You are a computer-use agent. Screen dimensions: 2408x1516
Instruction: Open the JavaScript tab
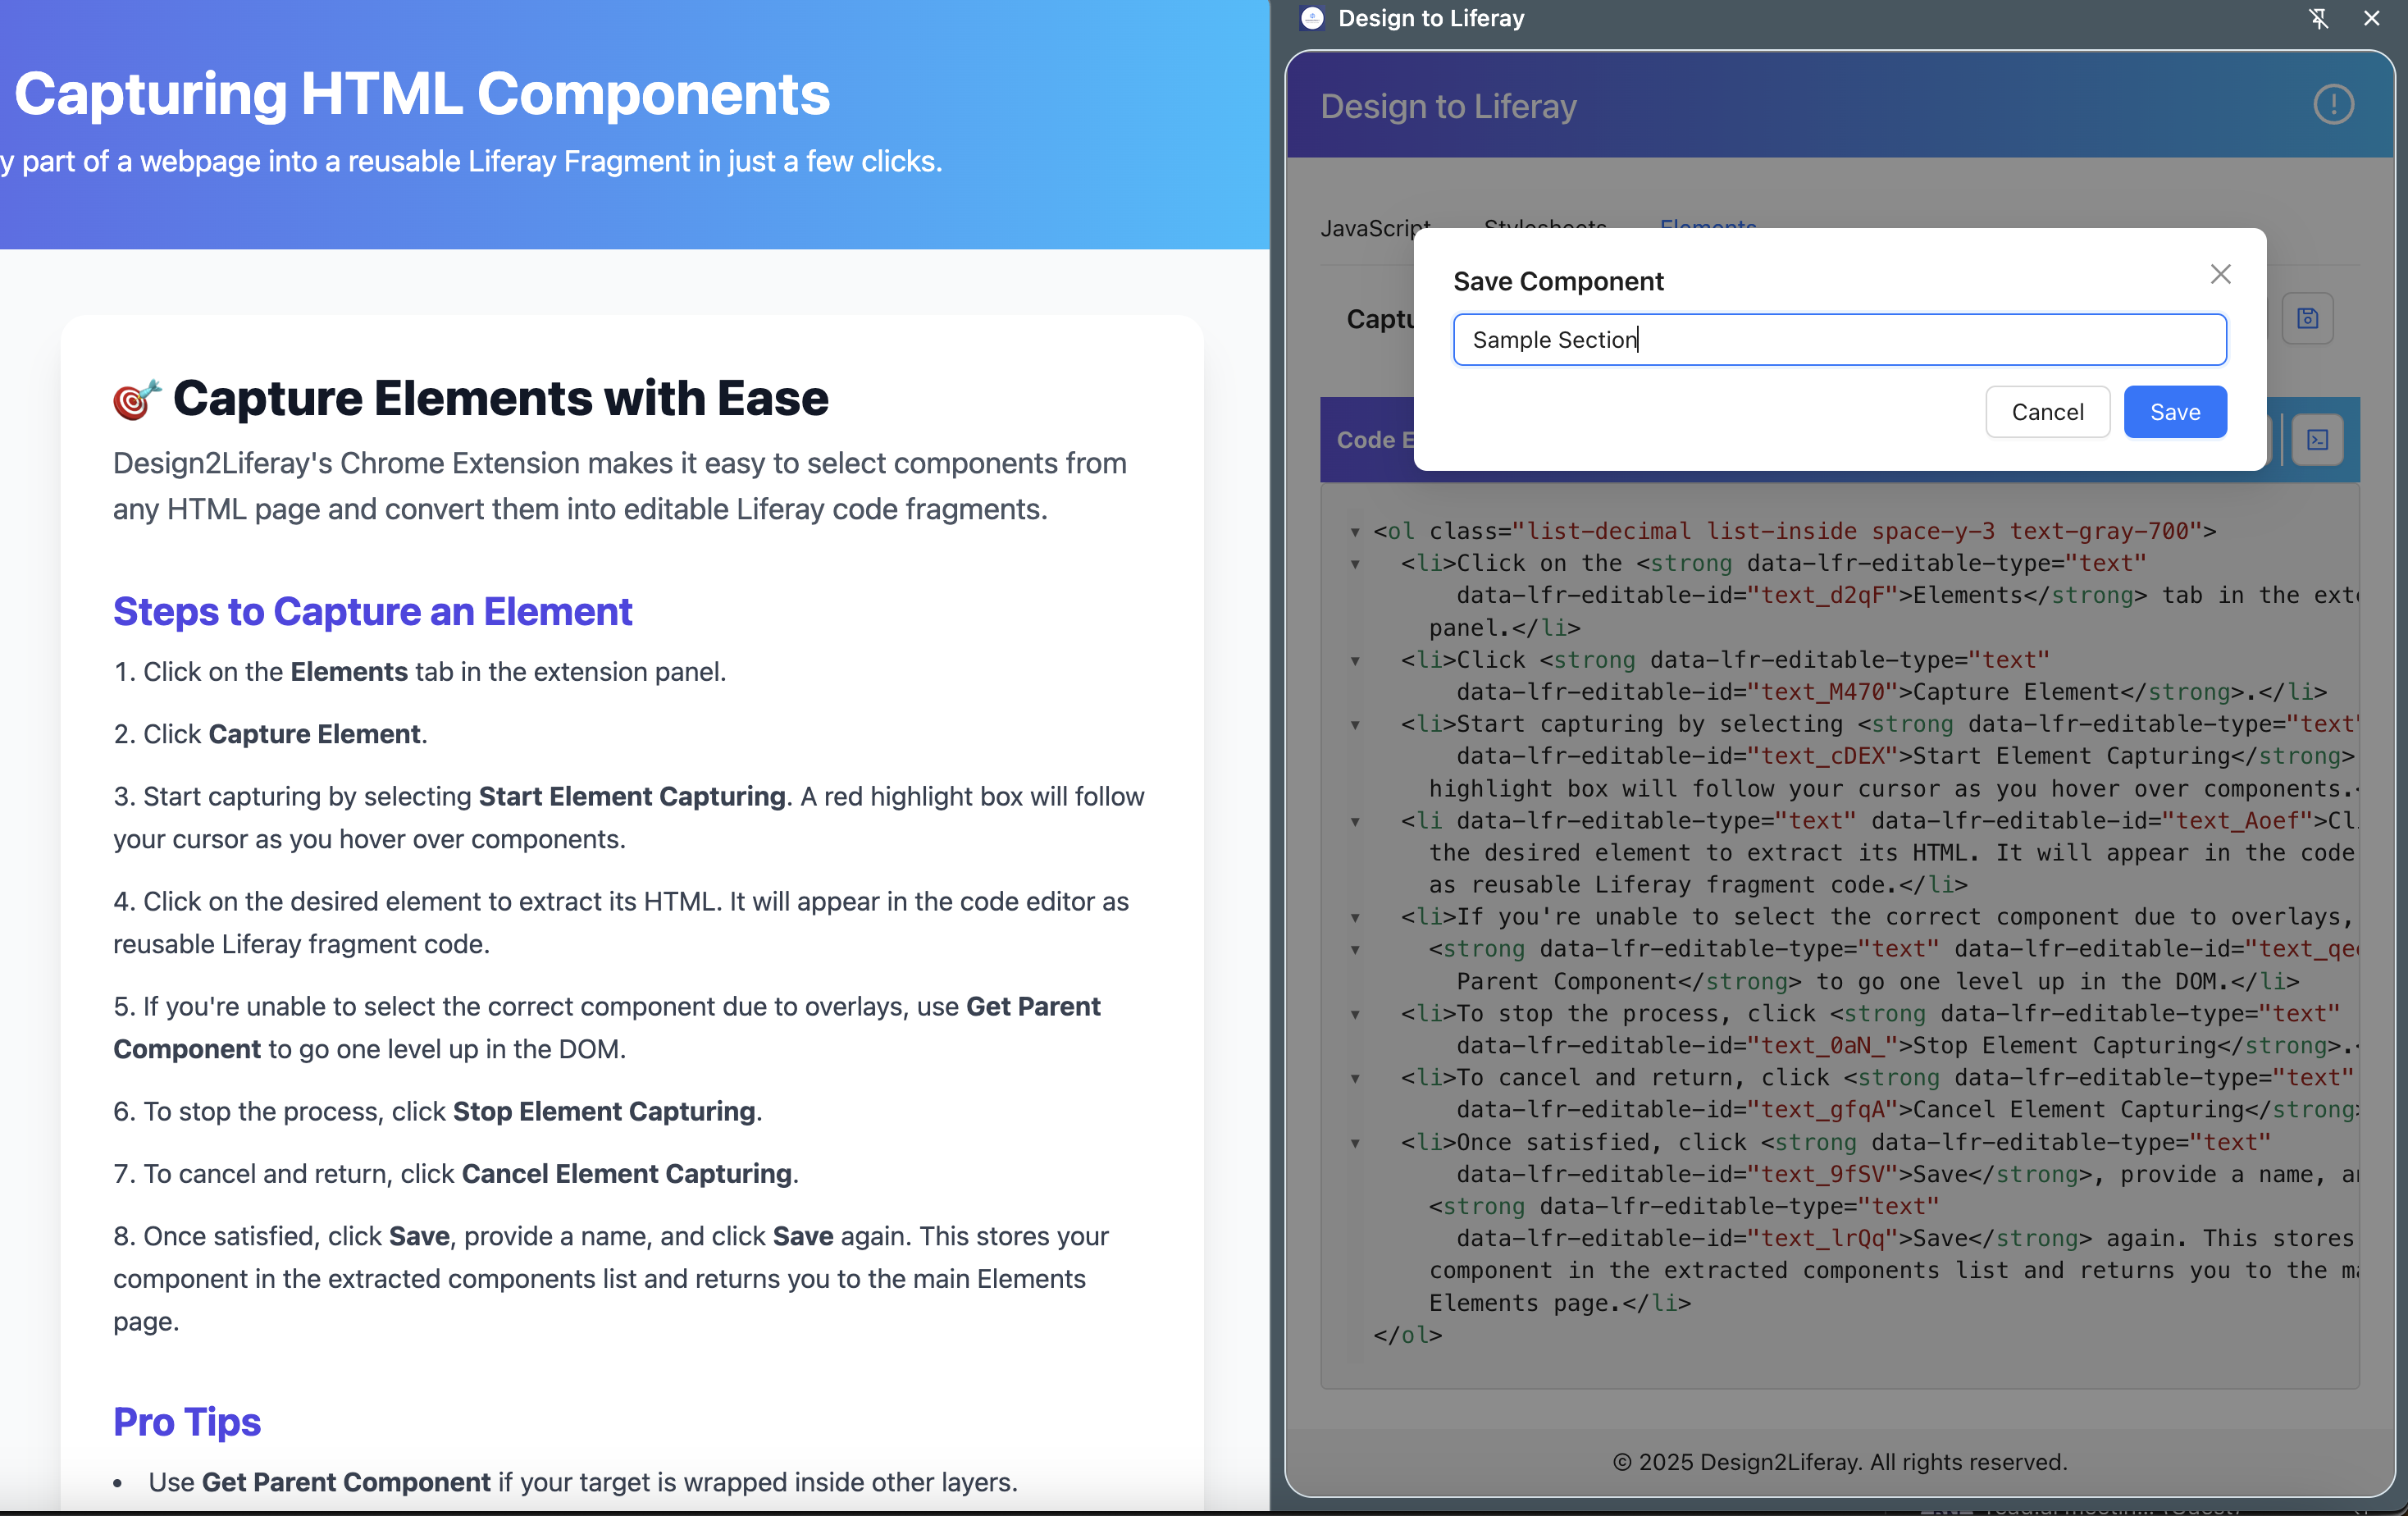1375,228
